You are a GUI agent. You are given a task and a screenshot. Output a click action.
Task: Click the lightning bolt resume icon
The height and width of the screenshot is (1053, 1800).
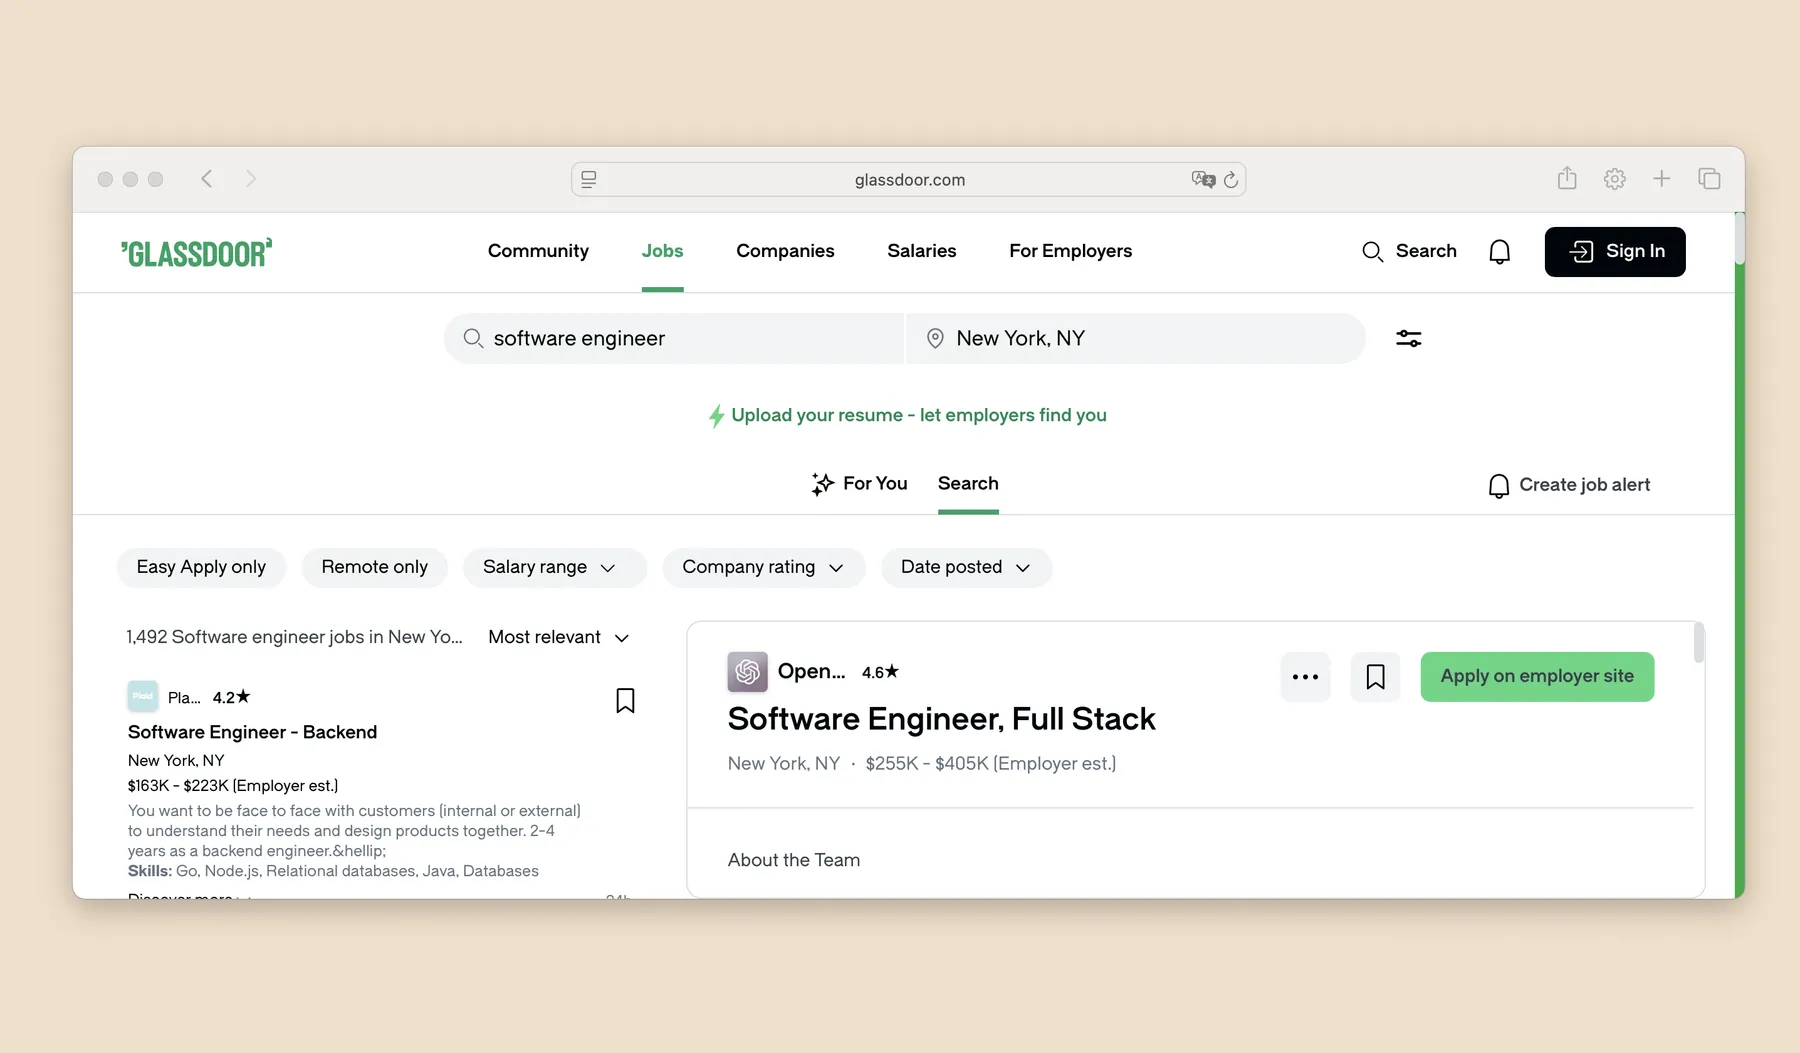point(716,416)
